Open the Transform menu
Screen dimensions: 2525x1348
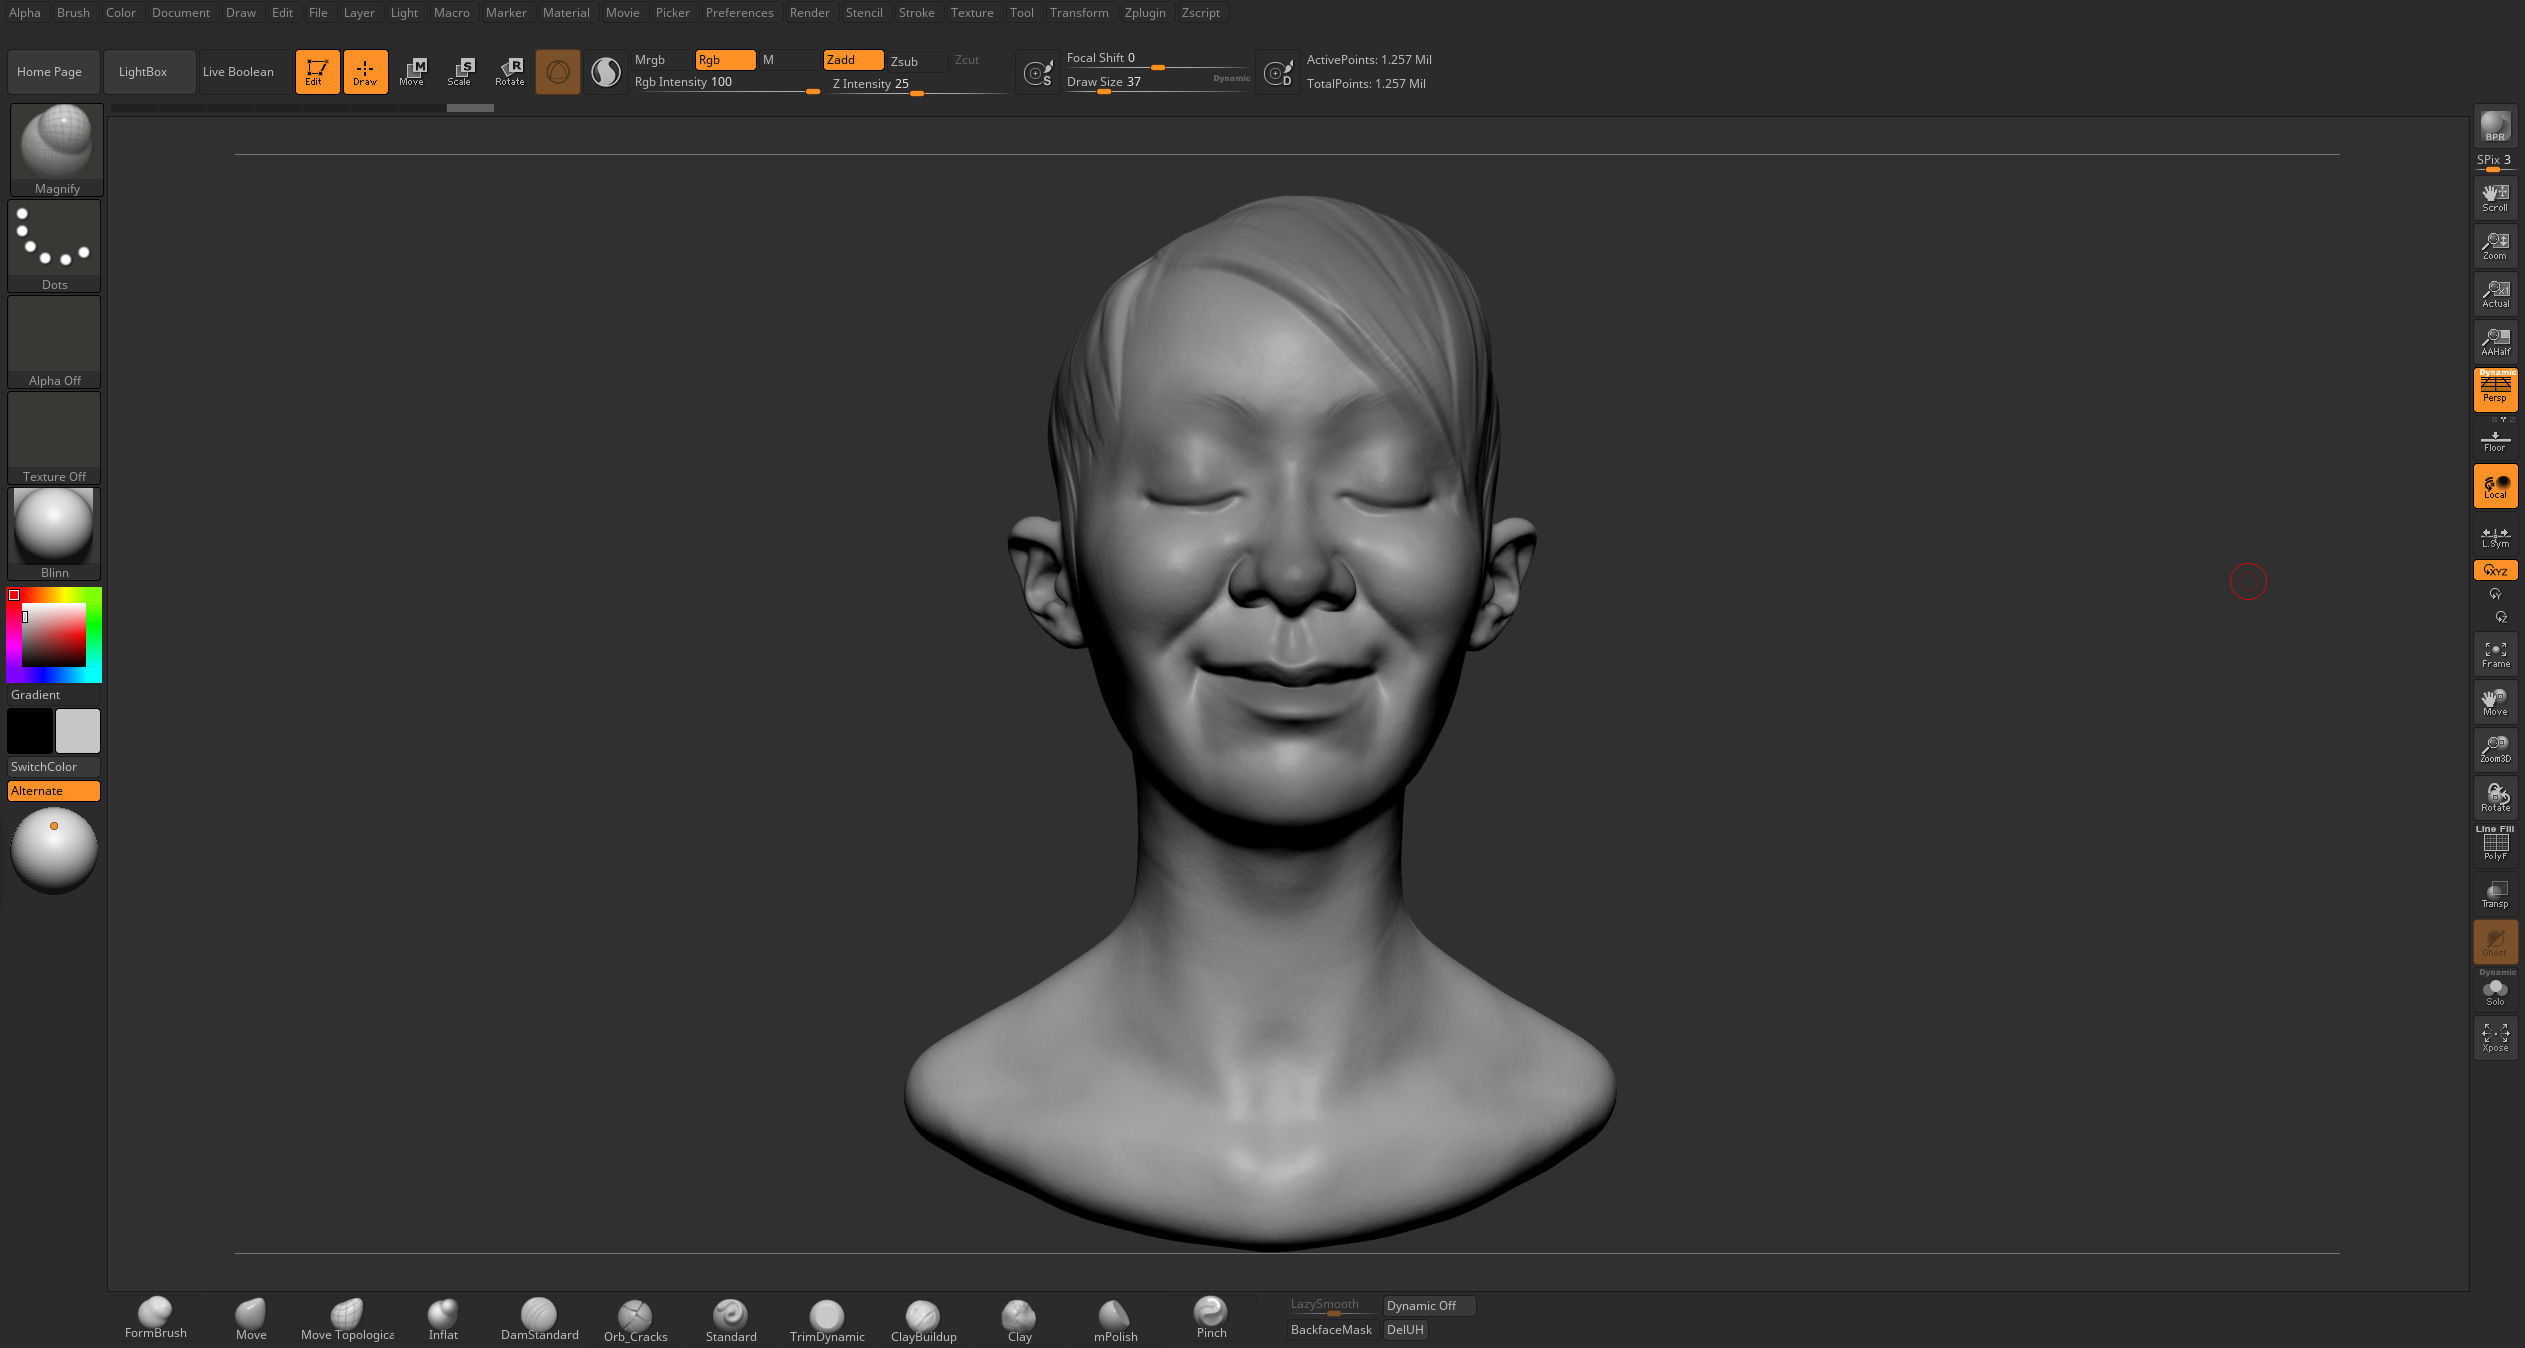(1079, 12)
